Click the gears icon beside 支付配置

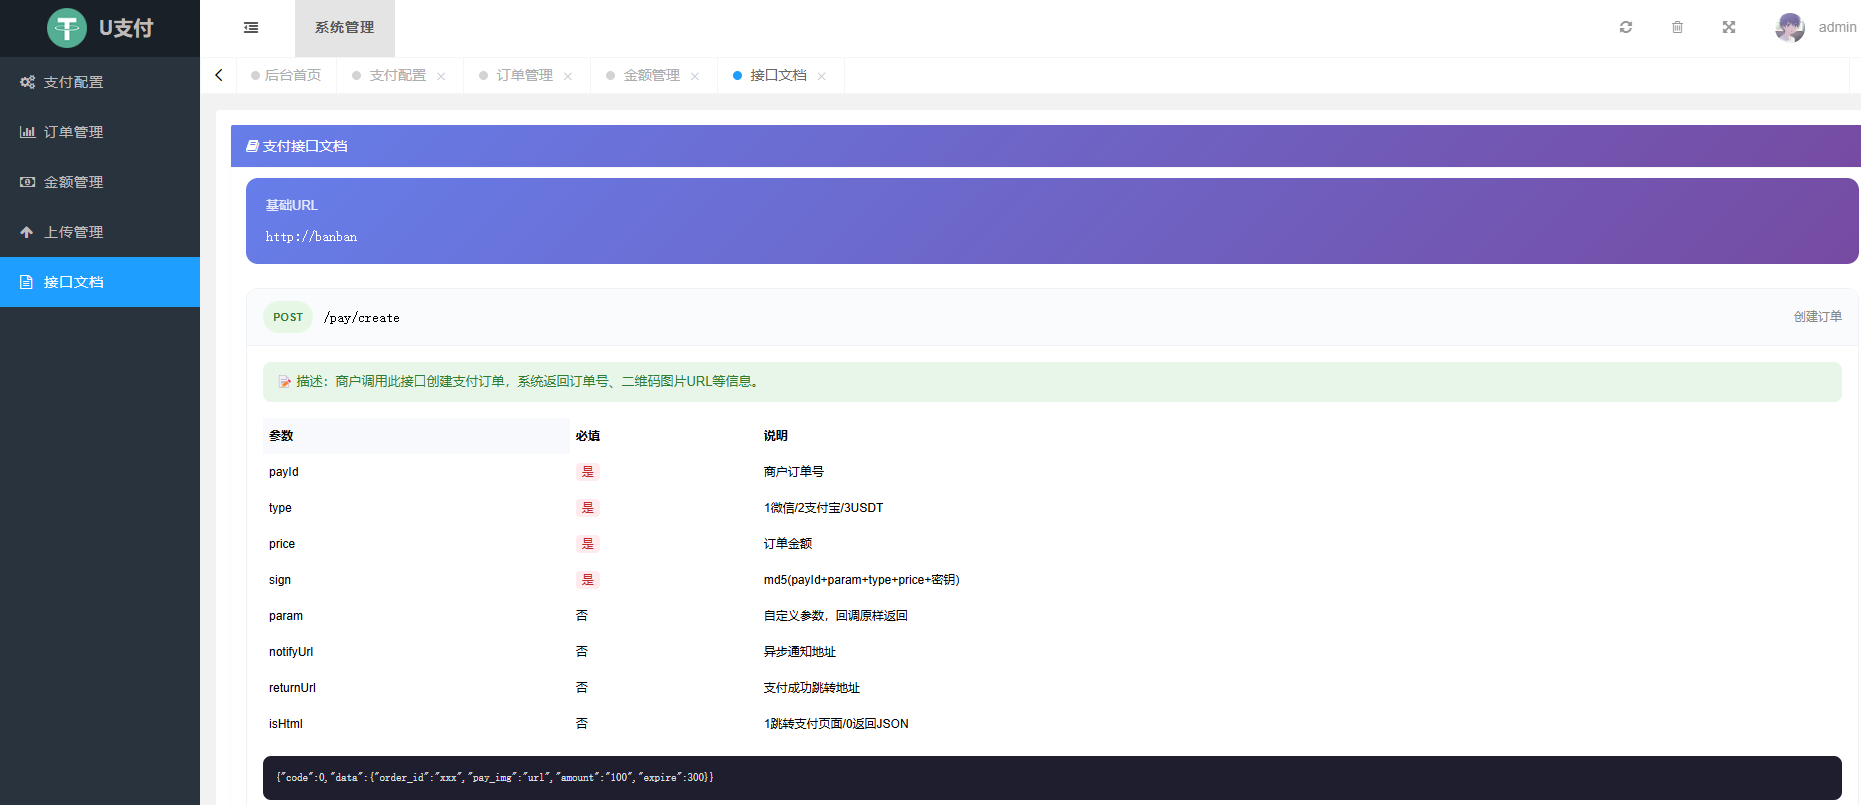(27, 82)
